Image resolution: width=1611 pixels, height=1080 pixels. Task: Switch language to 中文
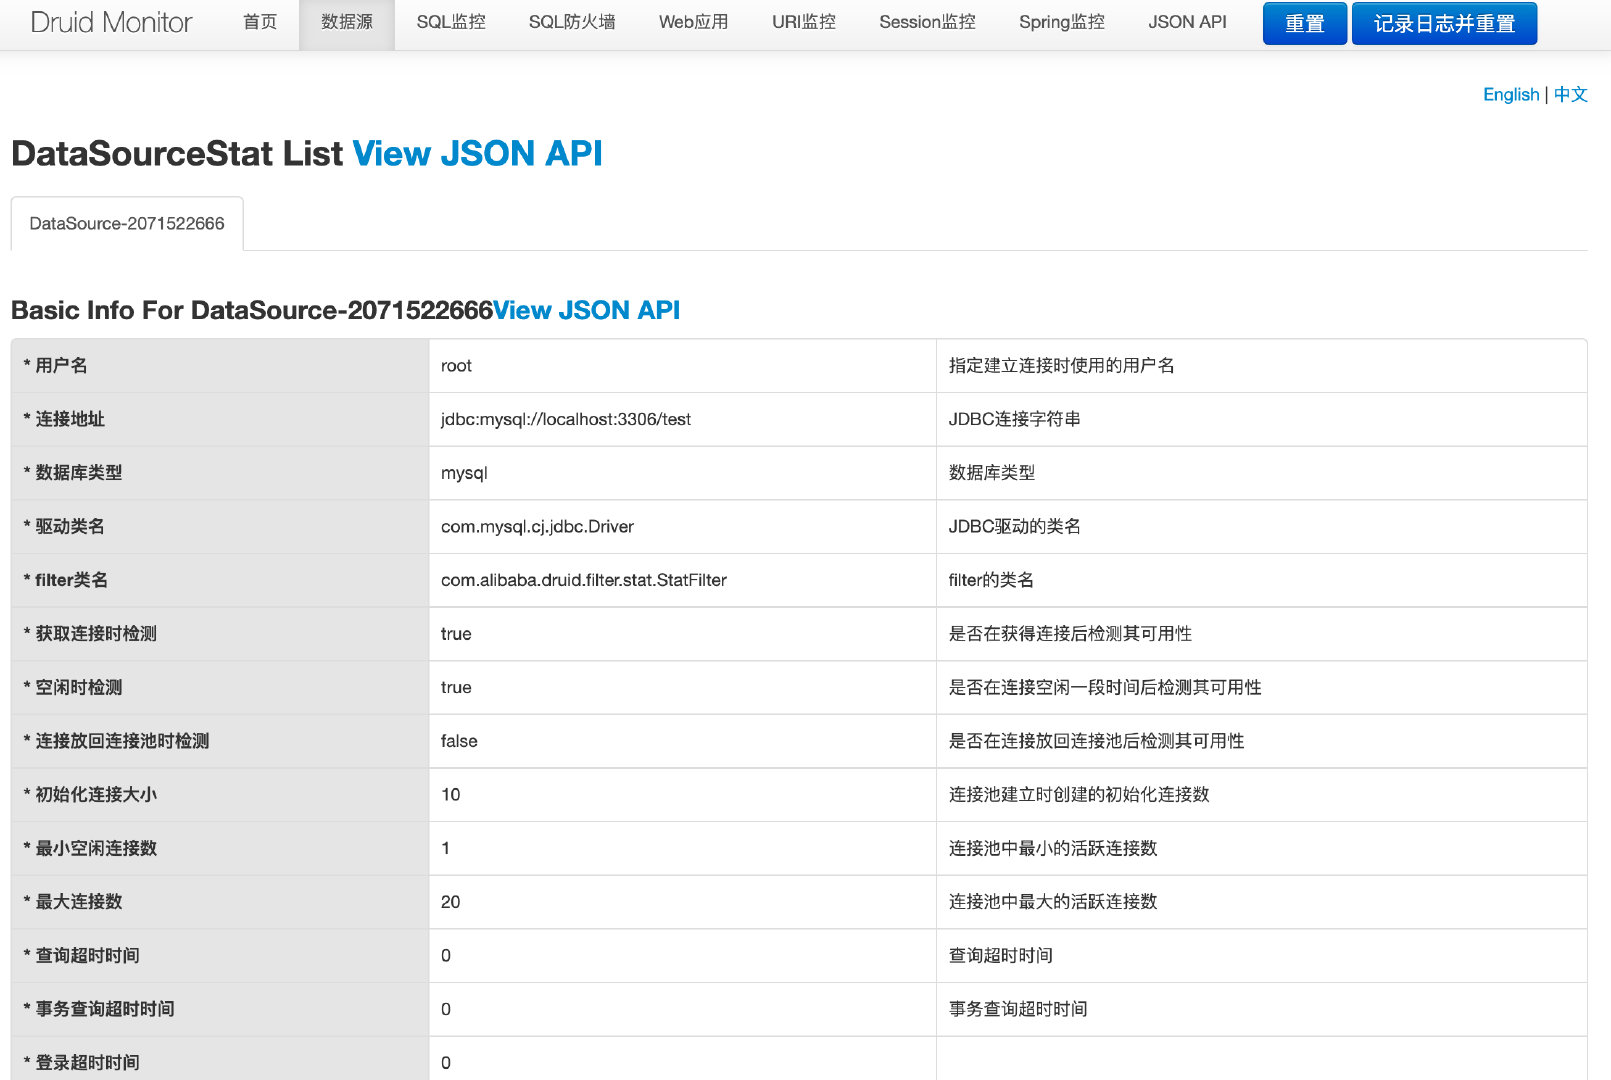(x=1570, y=94)
